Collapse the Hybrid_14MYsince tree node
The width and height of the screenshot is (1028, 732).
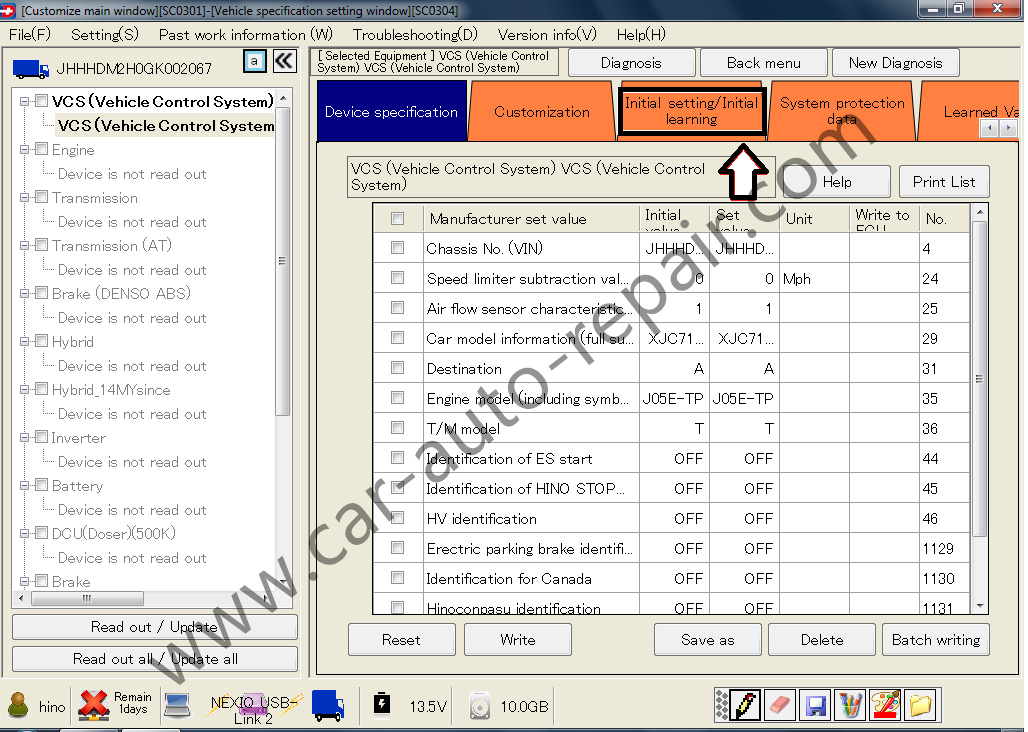pyautogui.click(x=25, y=389)
